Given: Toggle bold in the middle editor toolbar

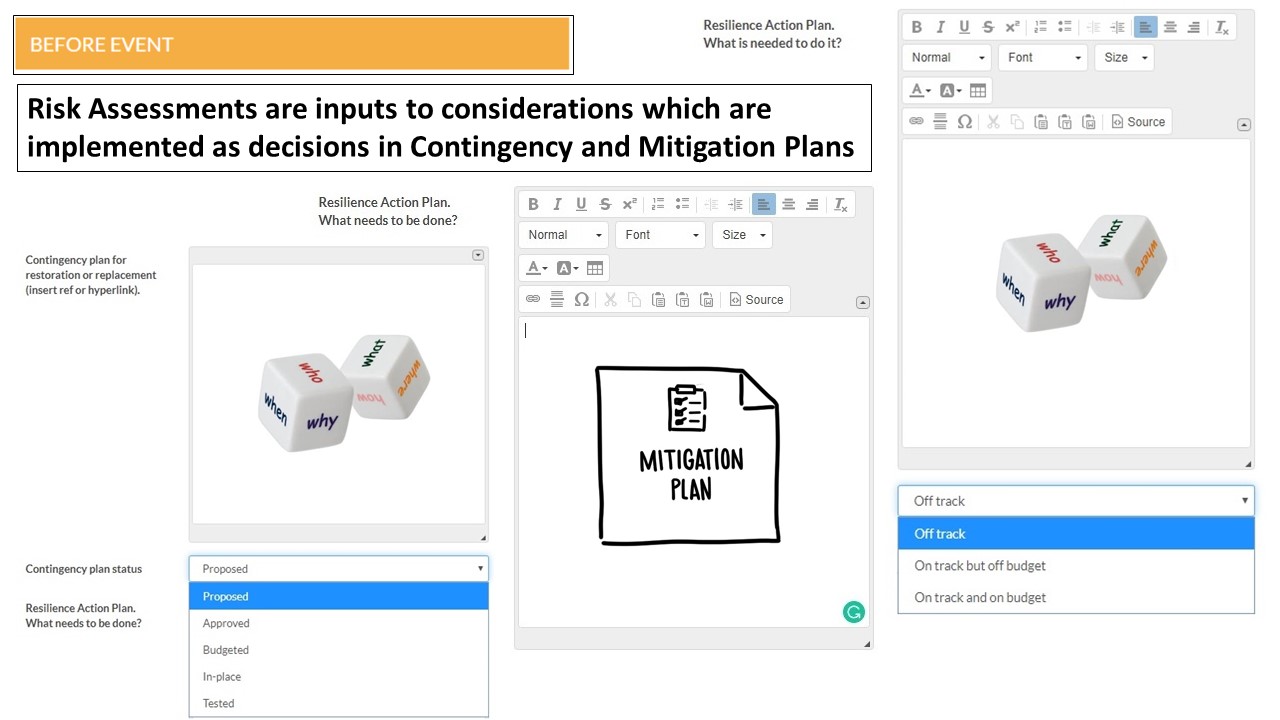Looking at the screenshot, I should click(x=533, y=204).
